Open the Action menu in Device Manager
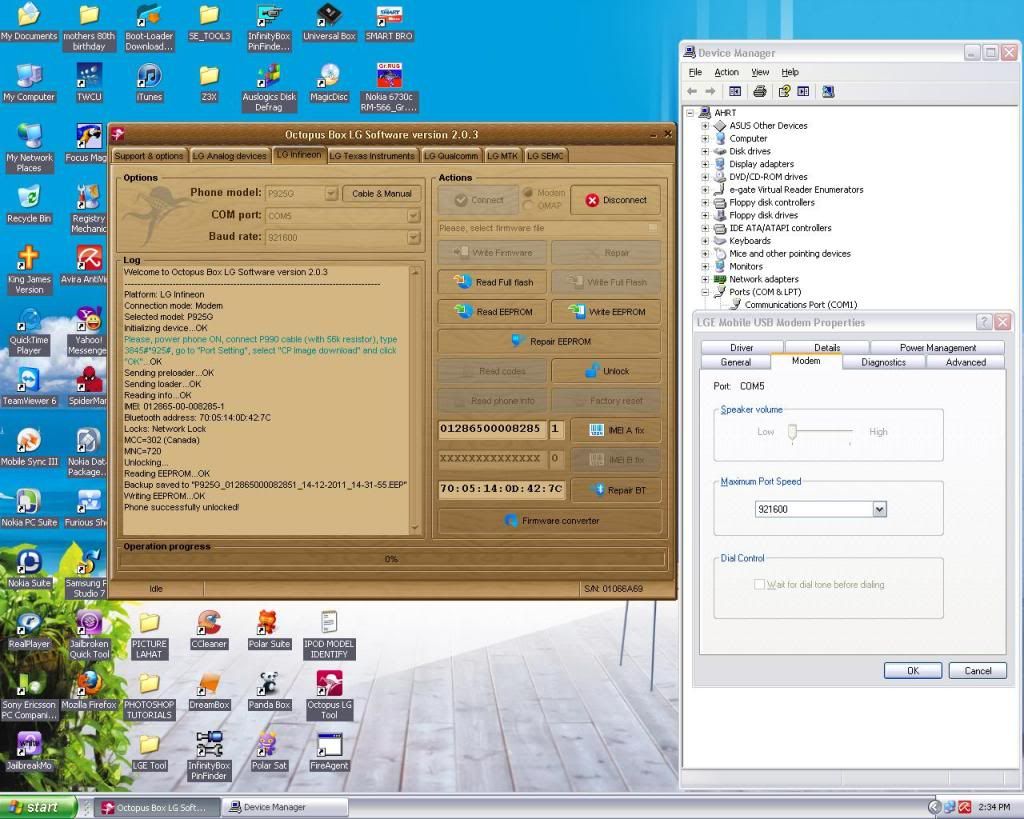 coord(726,72)
